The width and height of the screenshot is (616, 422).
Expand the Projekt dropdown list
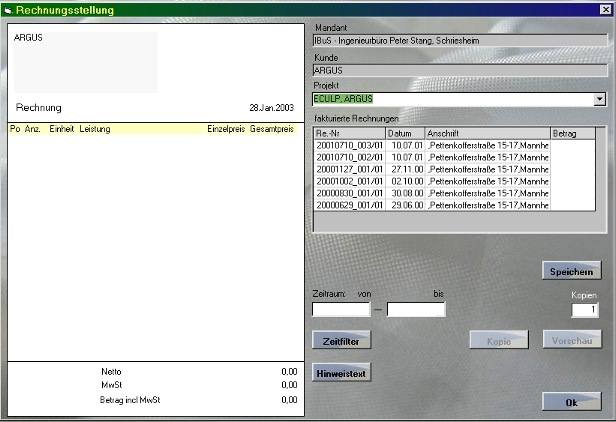[599, 99]
